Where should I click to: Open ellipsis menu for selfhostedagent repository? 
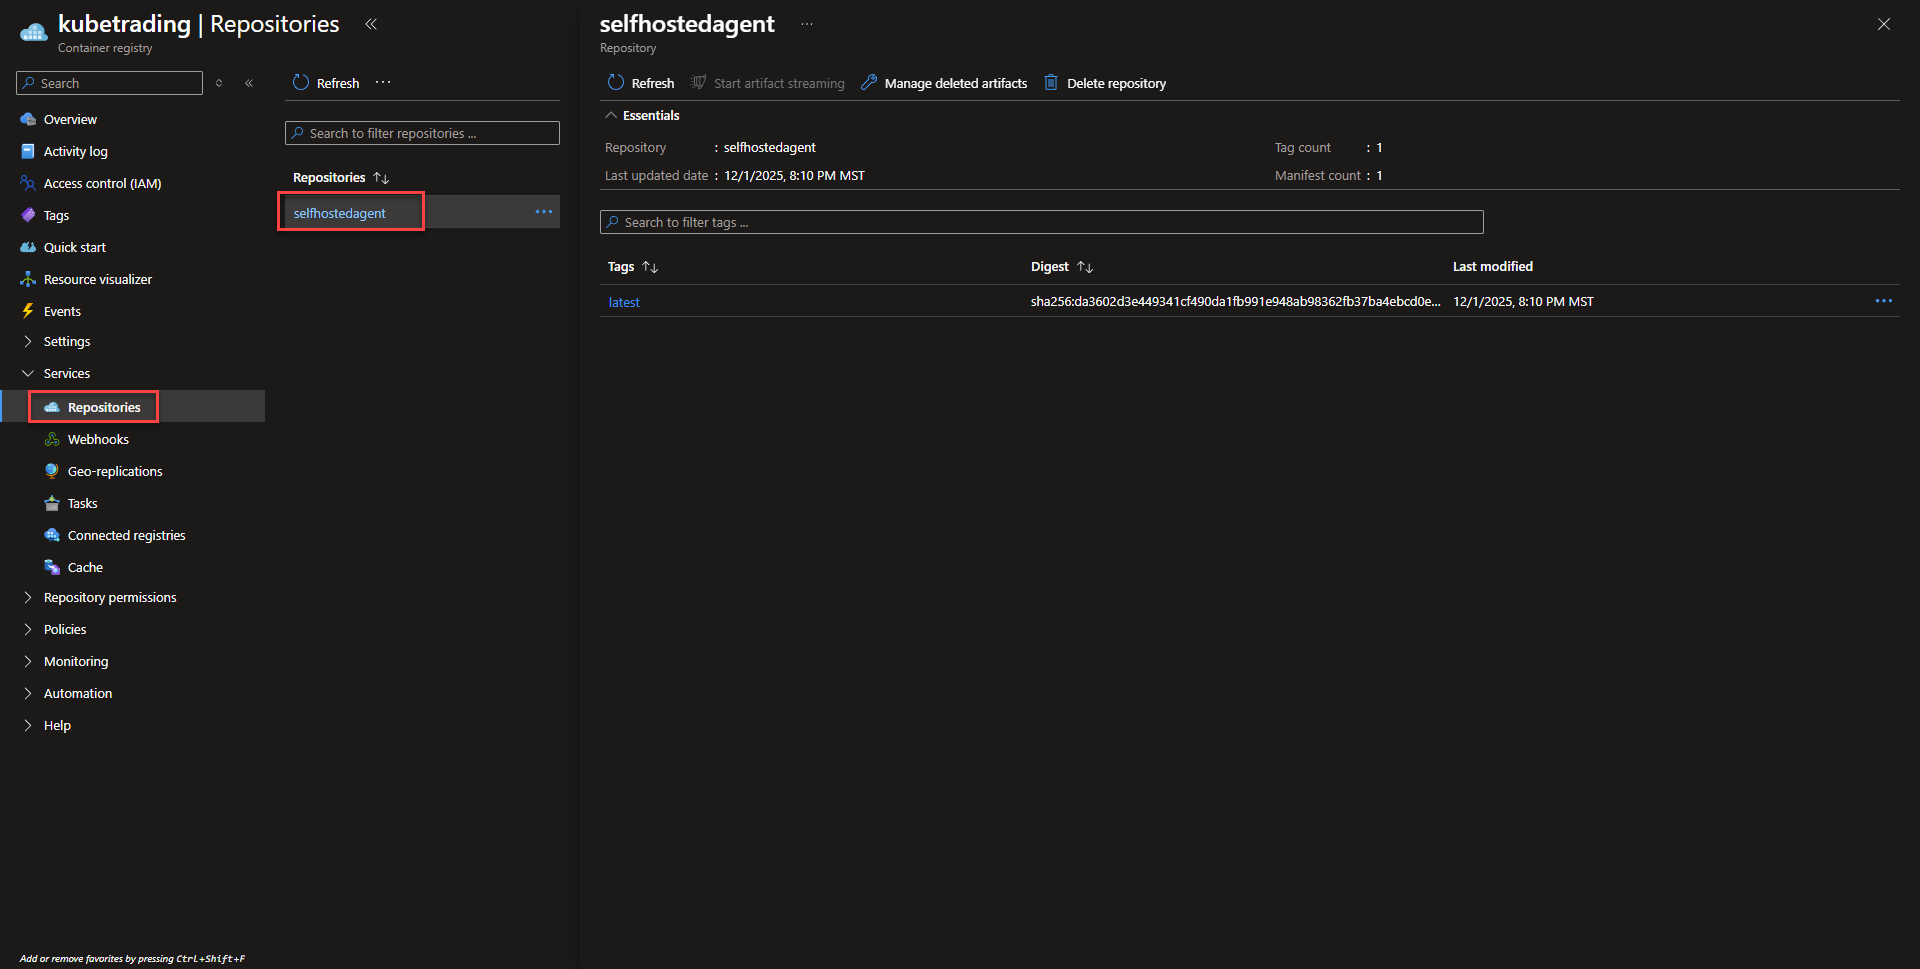coord(543,212)
